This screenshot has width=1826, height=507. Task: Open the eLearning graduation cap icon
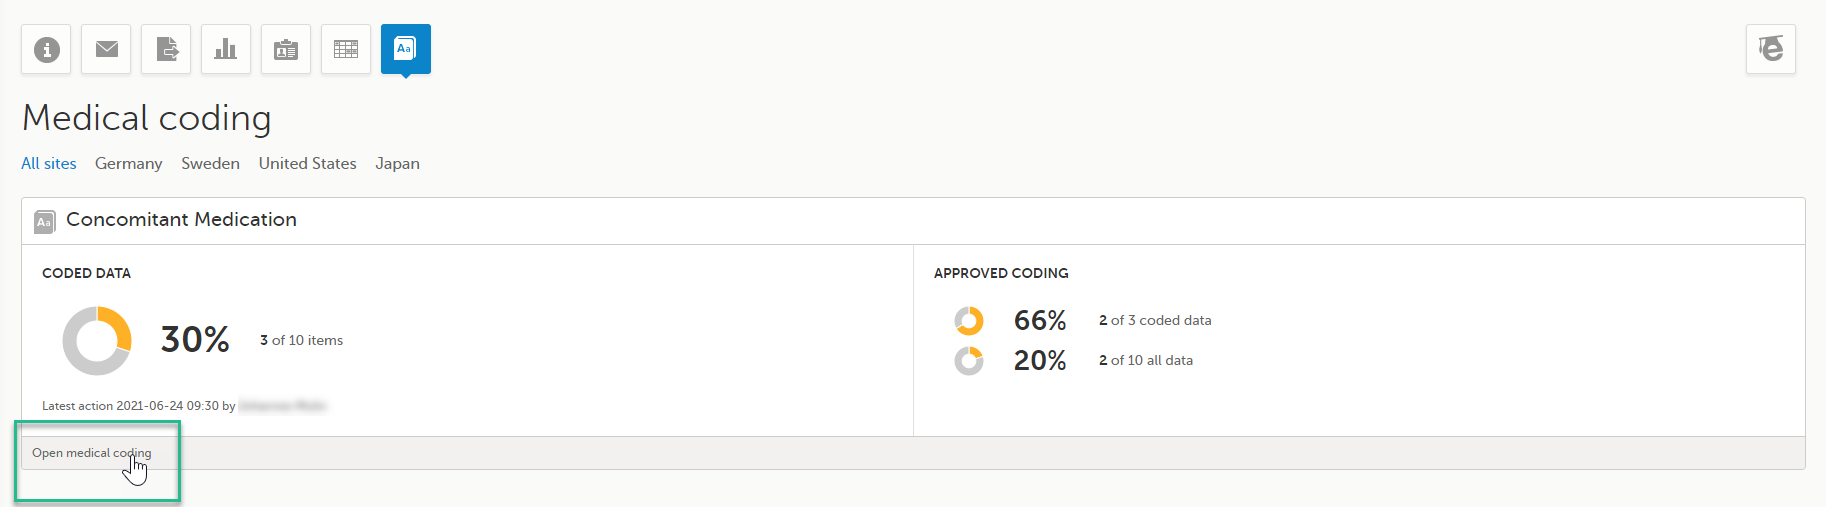click(1770, 49)
